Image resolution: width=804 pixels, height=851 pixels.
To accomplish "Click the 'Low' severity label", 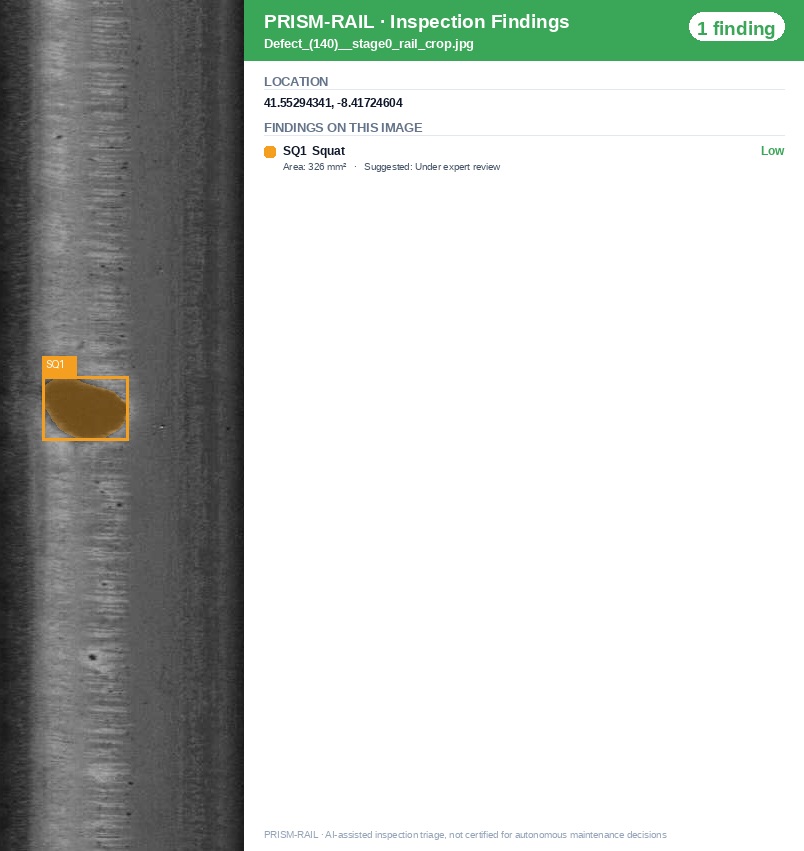I will pos(772,151).
